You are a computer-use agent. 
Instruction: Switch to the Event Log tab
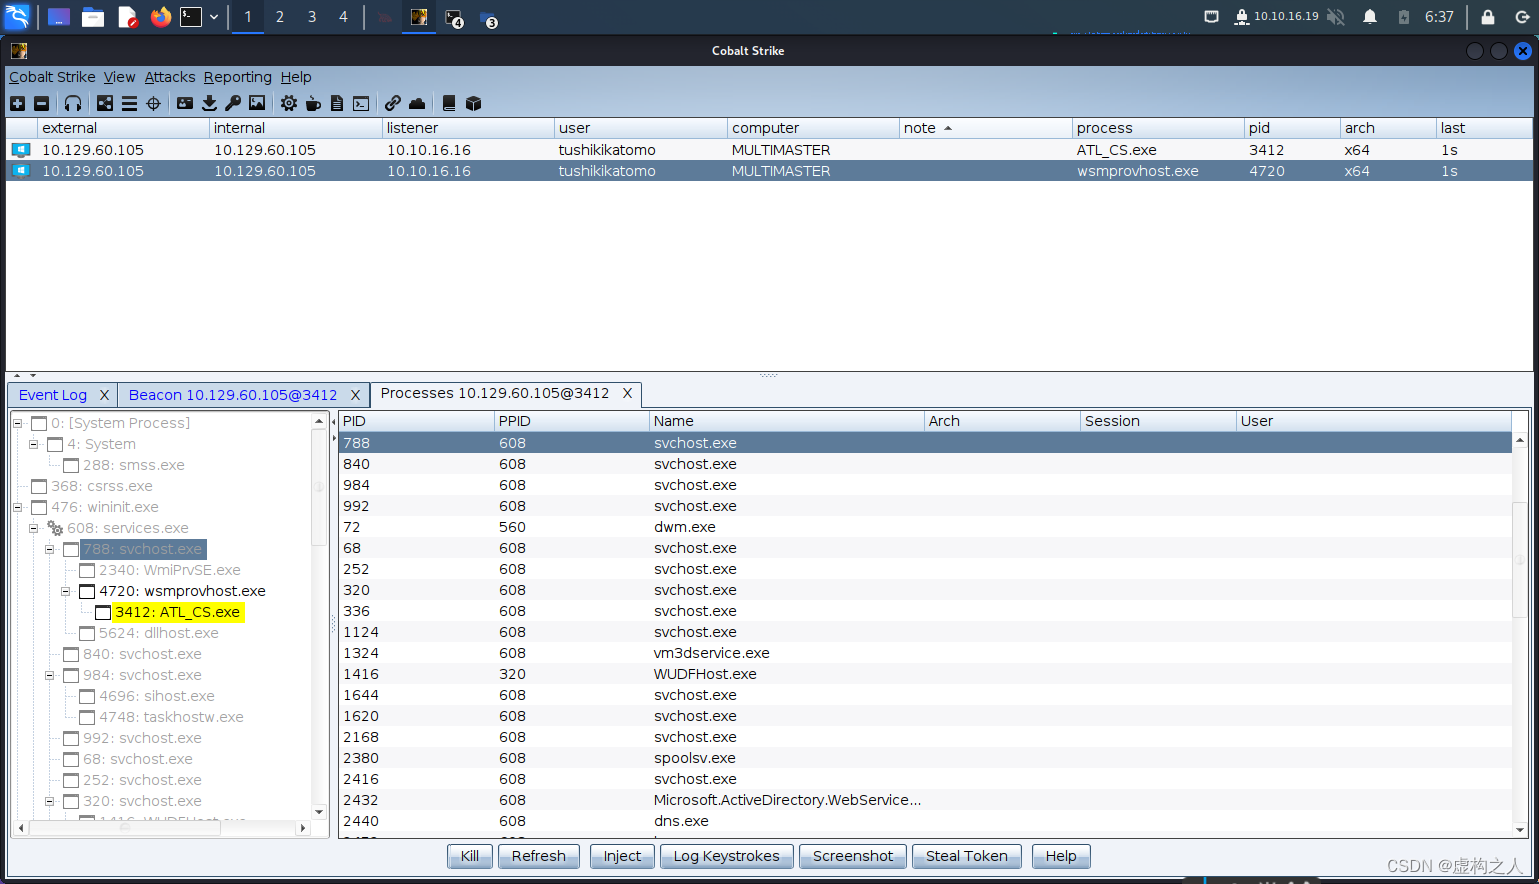tap(53, 395)
